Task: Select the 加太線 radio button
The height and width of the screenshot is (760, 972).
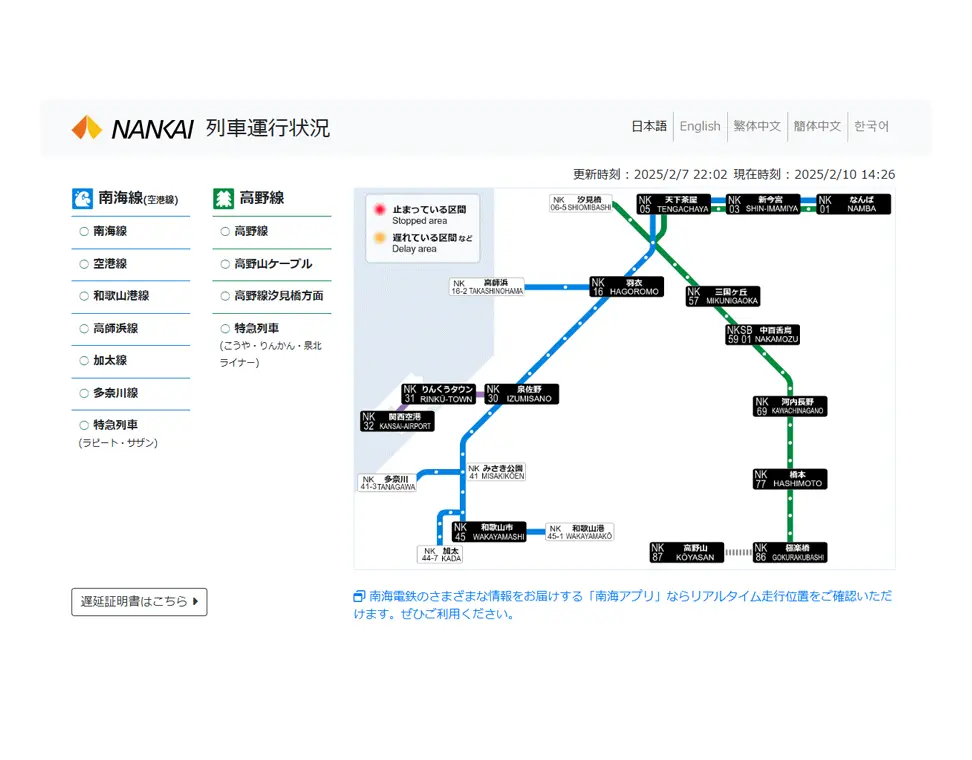Action: pos(84,361)
